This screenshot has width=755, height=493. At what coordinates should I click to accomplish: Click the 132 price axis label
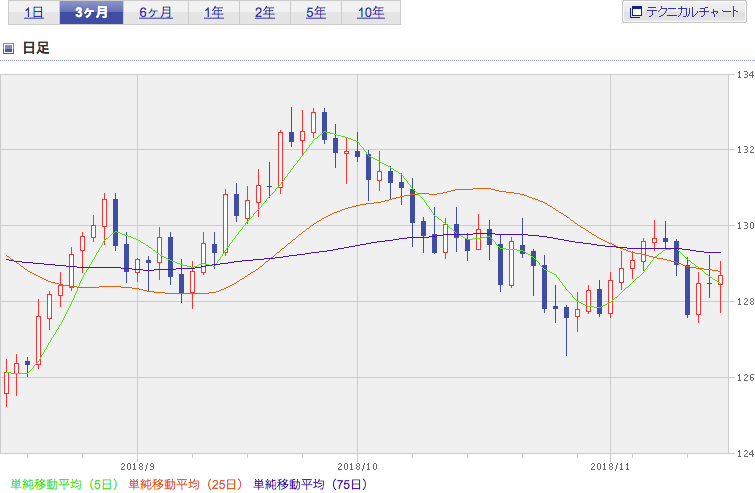(x=745, y=150)
